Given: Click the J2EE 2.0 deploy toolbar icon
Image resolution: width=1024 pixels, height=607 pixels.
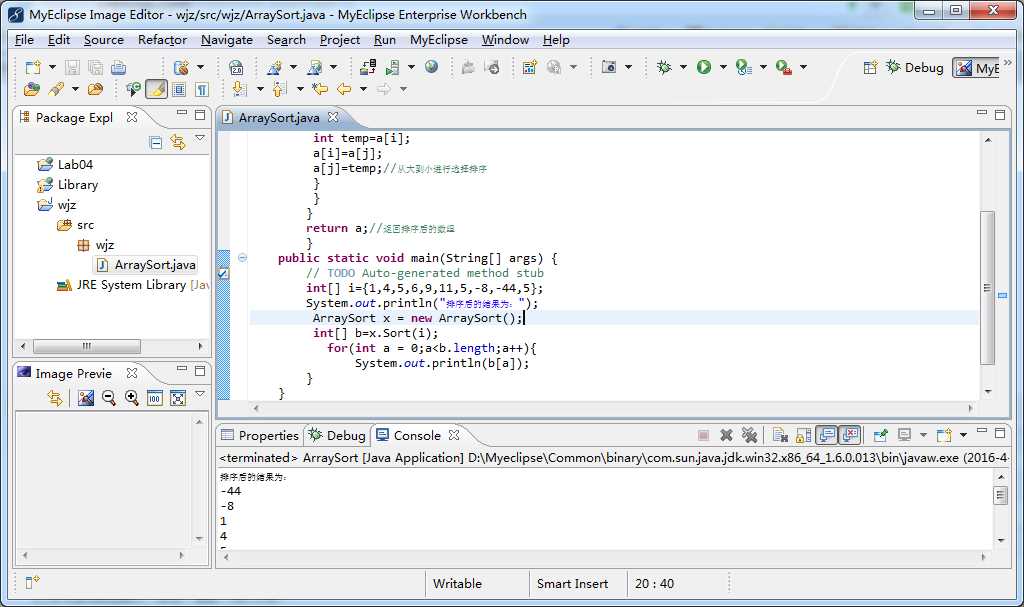Looking at the screenshot, I should click(236, 67).
